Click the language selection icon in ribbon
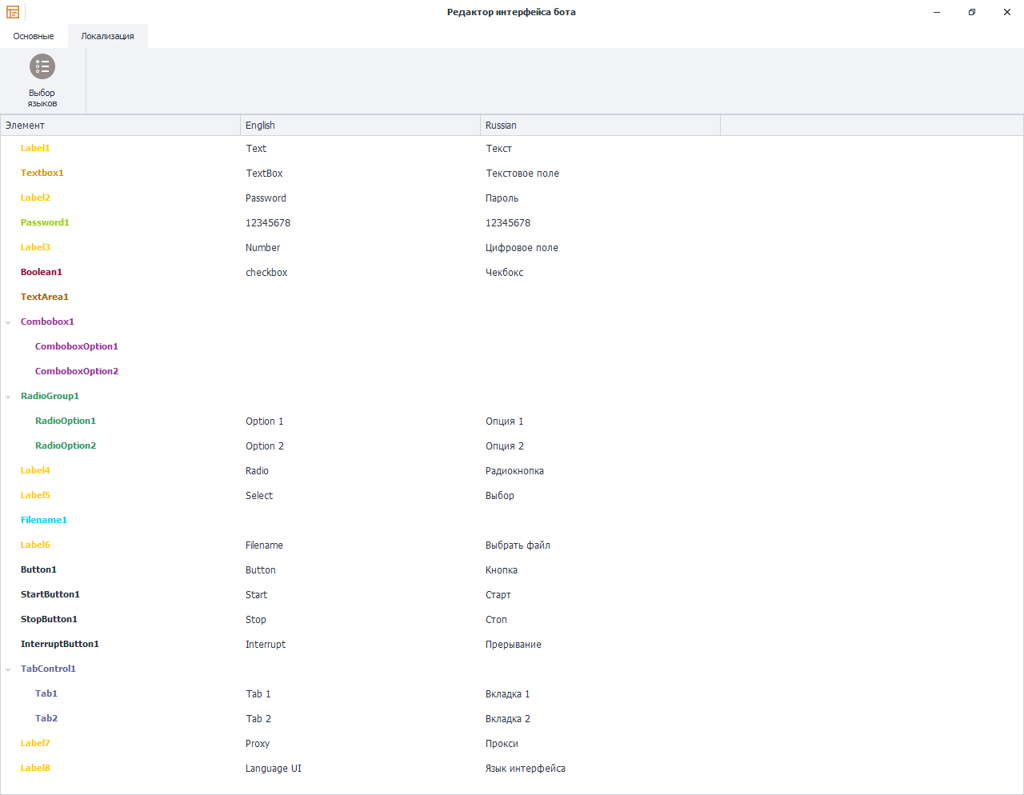Viewport: 1024px width, 795px height. (x=42, y=67)
